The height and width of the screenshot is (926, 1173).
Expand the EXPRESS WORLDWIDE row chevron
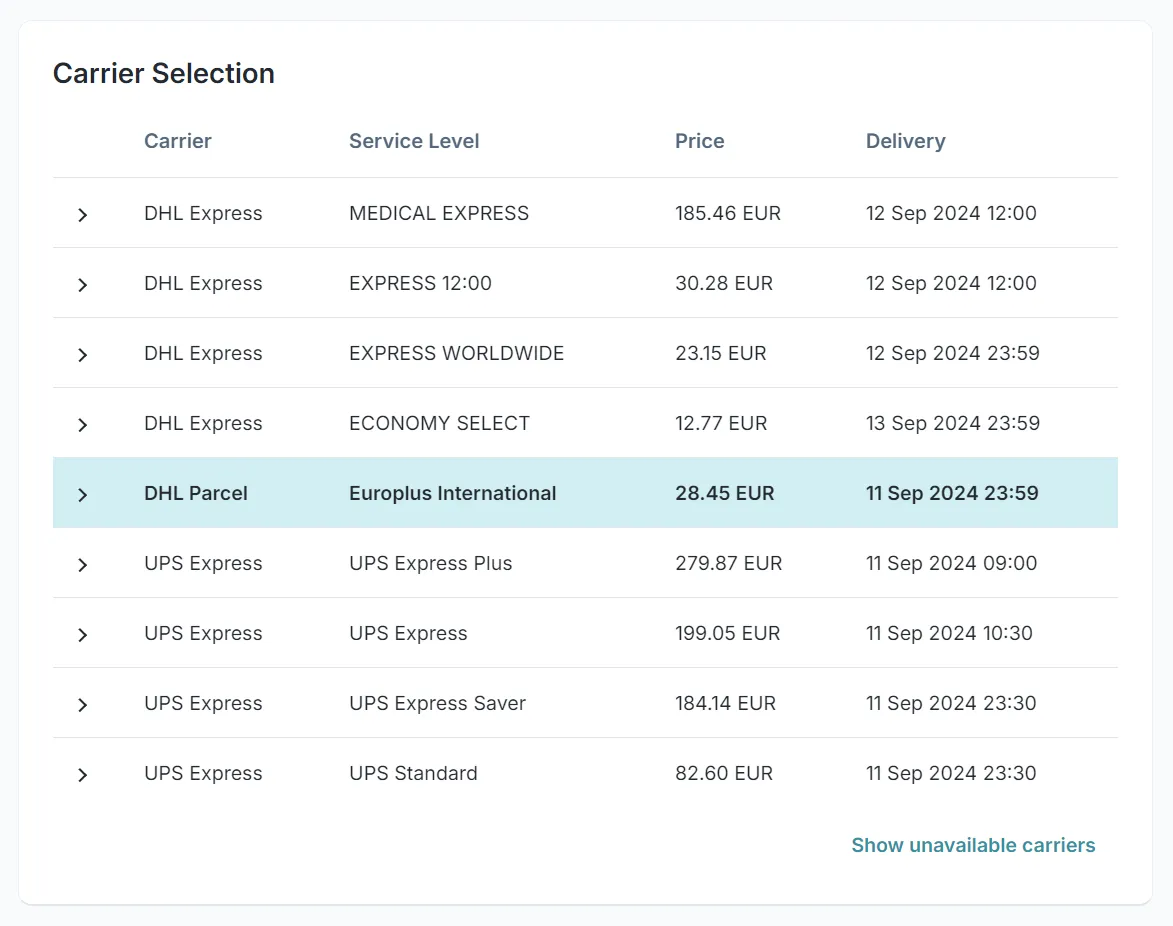tap(82, 355)
